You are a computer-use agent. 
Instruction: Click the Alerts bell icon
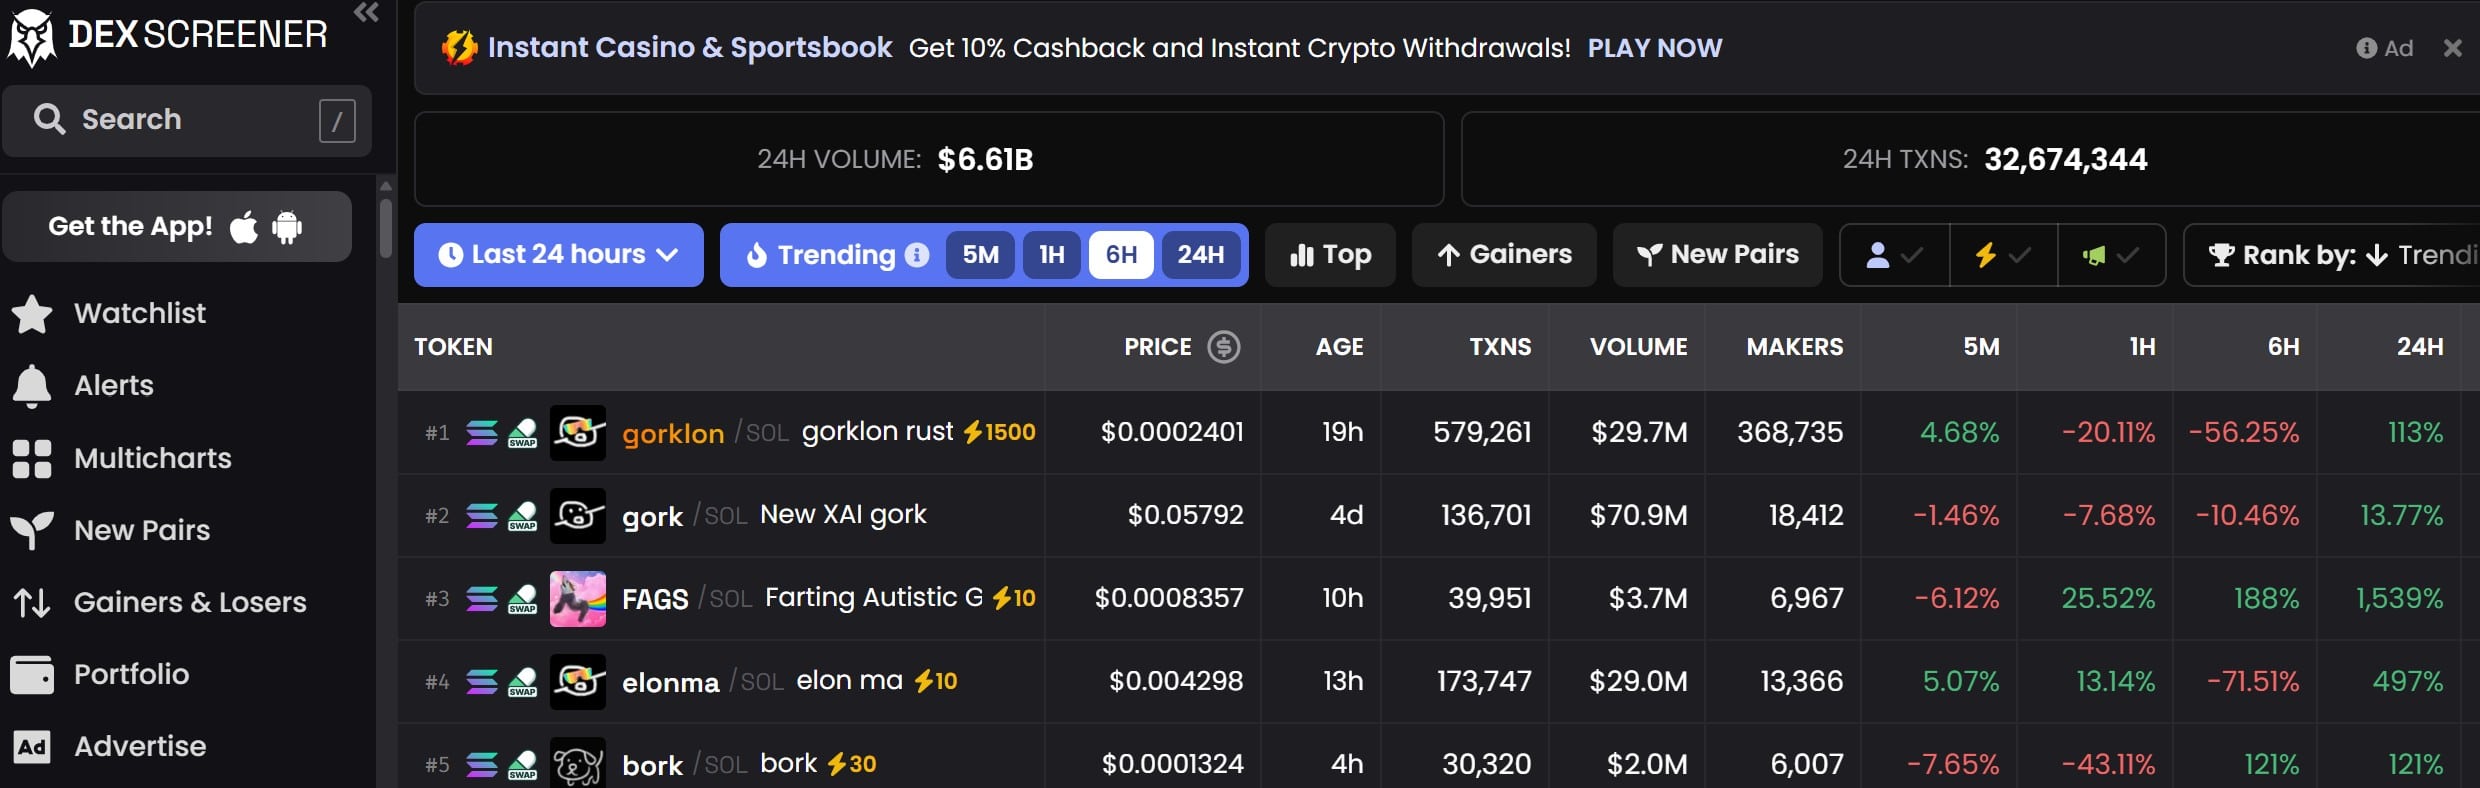(x=32, y=386)
